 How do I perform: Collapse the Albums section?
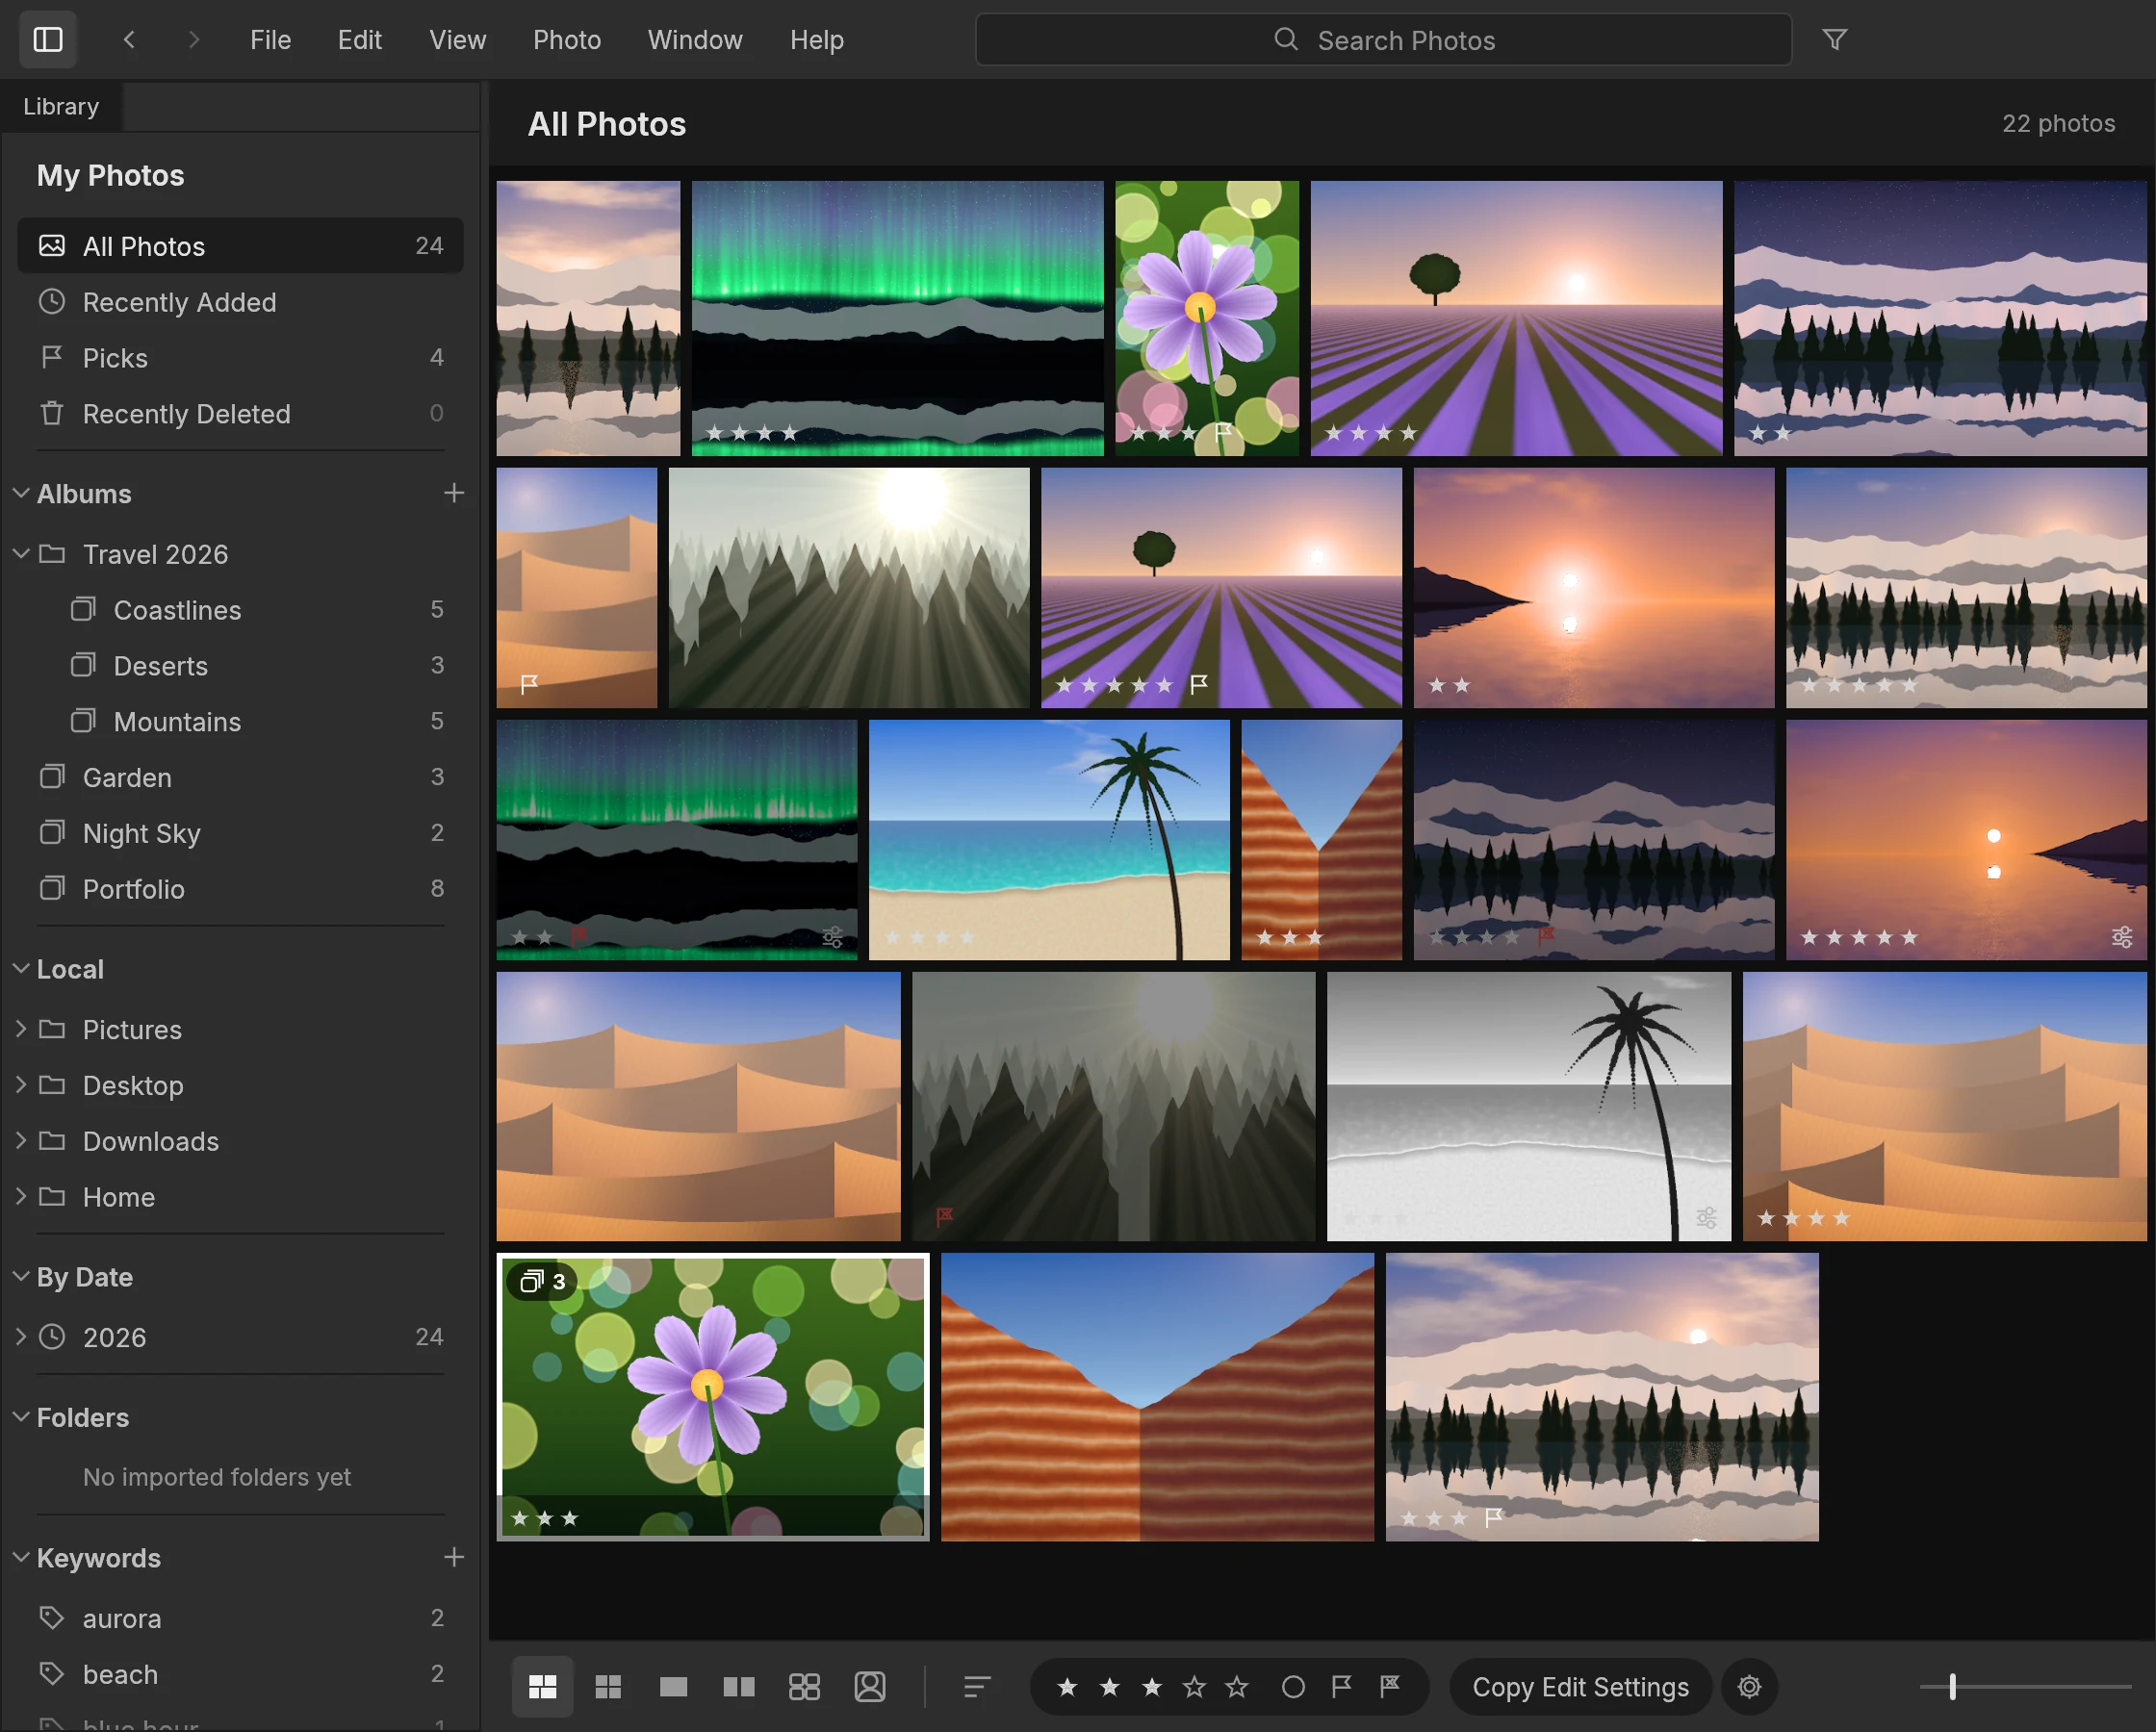[x=21, y=493]
